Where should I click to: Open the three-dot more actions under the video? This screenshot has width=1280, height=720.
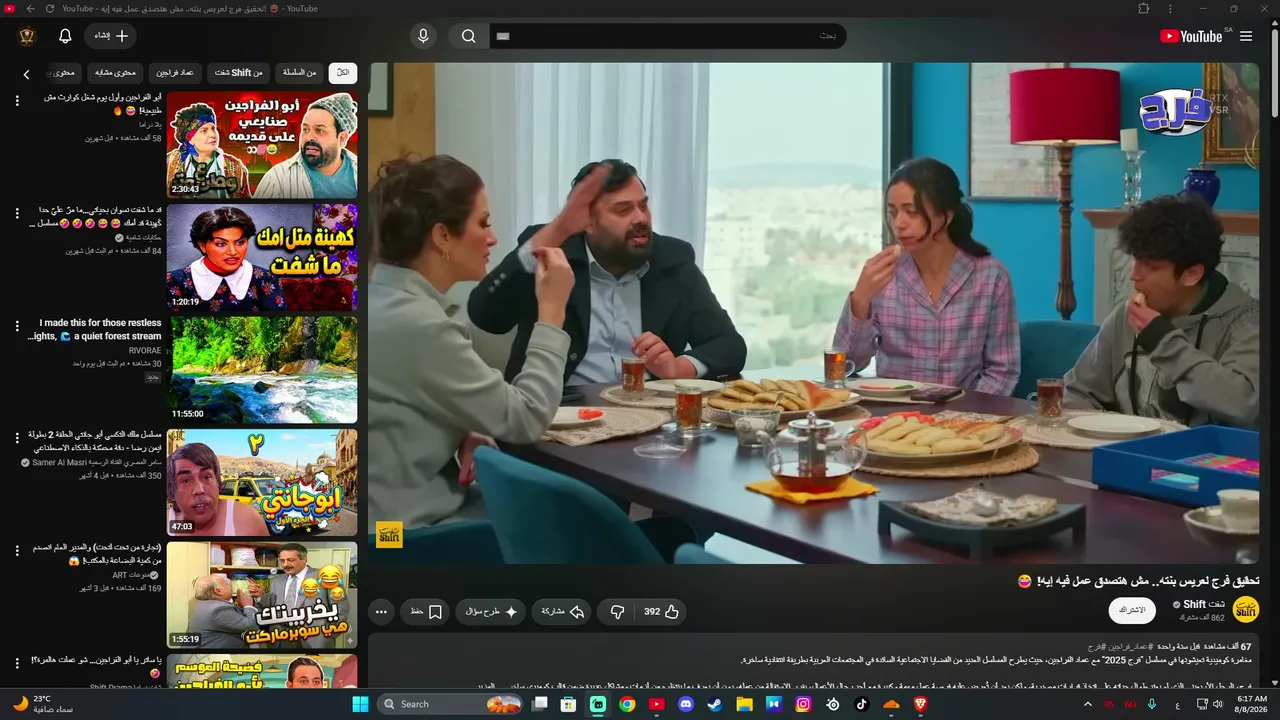[x=381, y=611]
